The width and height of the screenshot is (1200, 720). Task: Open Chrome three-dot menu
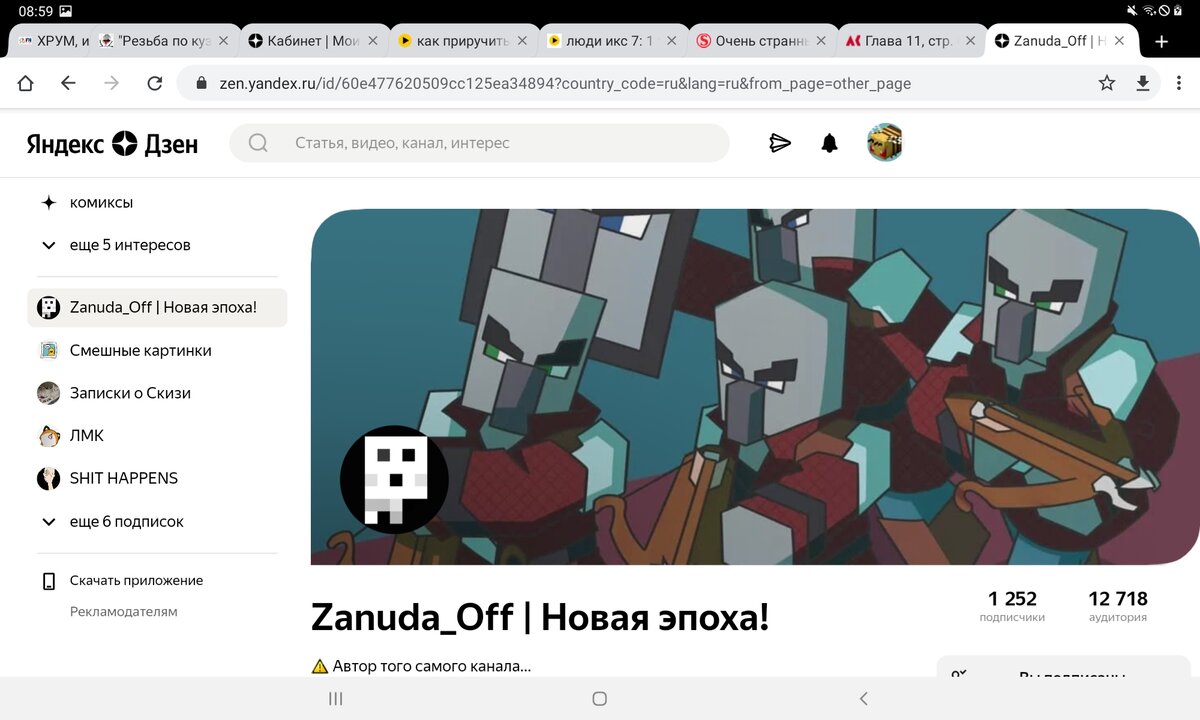coord(1181,84)
